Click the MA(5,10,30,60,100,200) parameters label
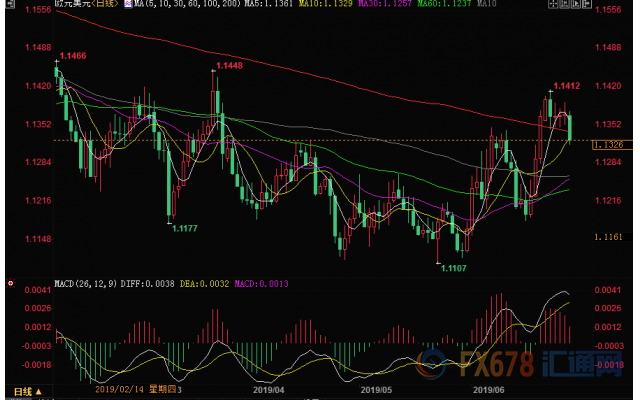 [x=187, y=4]
